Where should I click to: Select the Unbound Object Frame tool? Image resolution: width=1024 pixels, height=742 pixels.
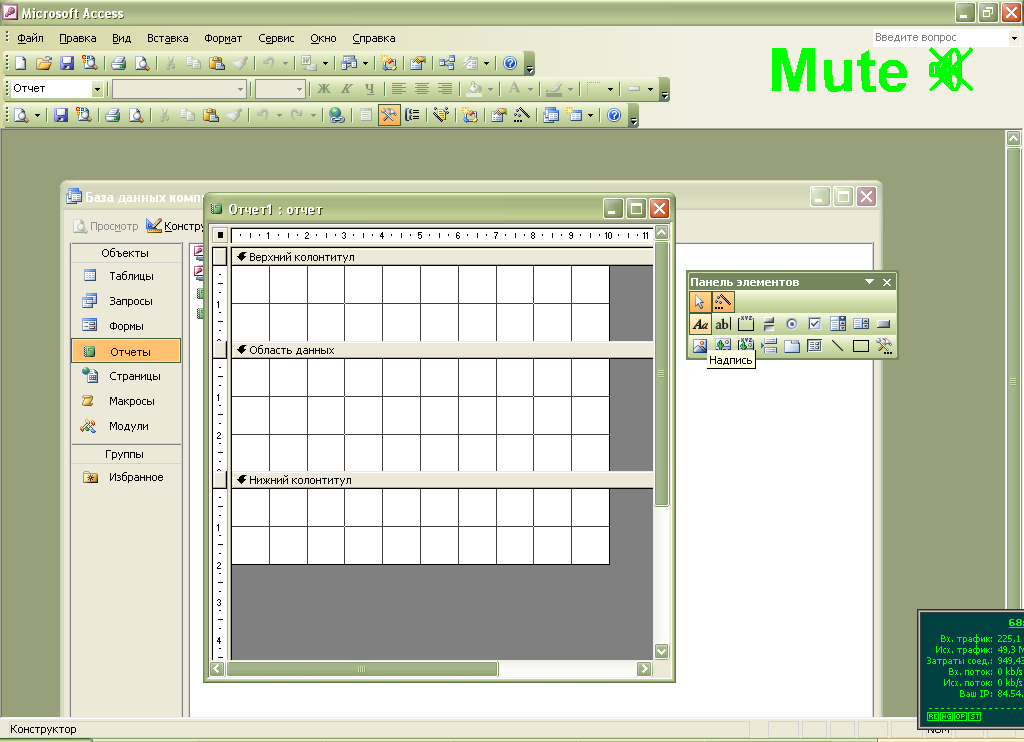click(723, 346)
